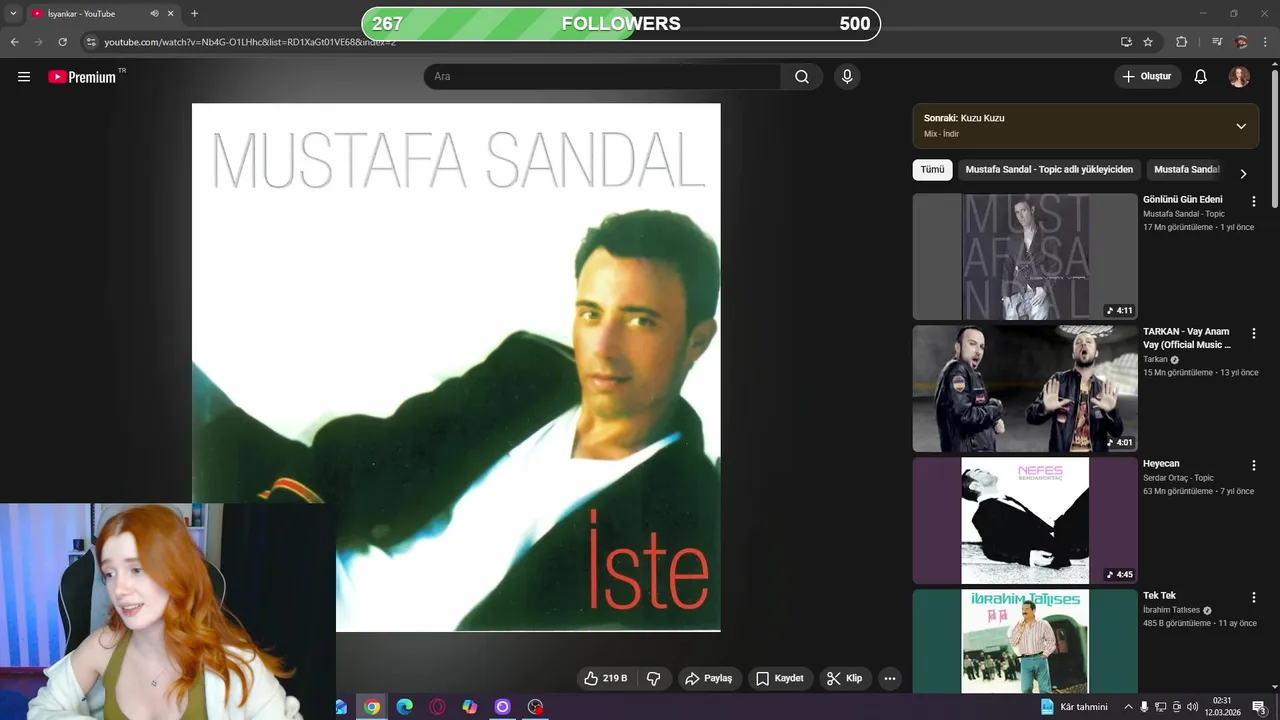Open options for TARKAN - Vay Anam Vay
This screenshot has height=720, width=1280.
pos(1253,333)
